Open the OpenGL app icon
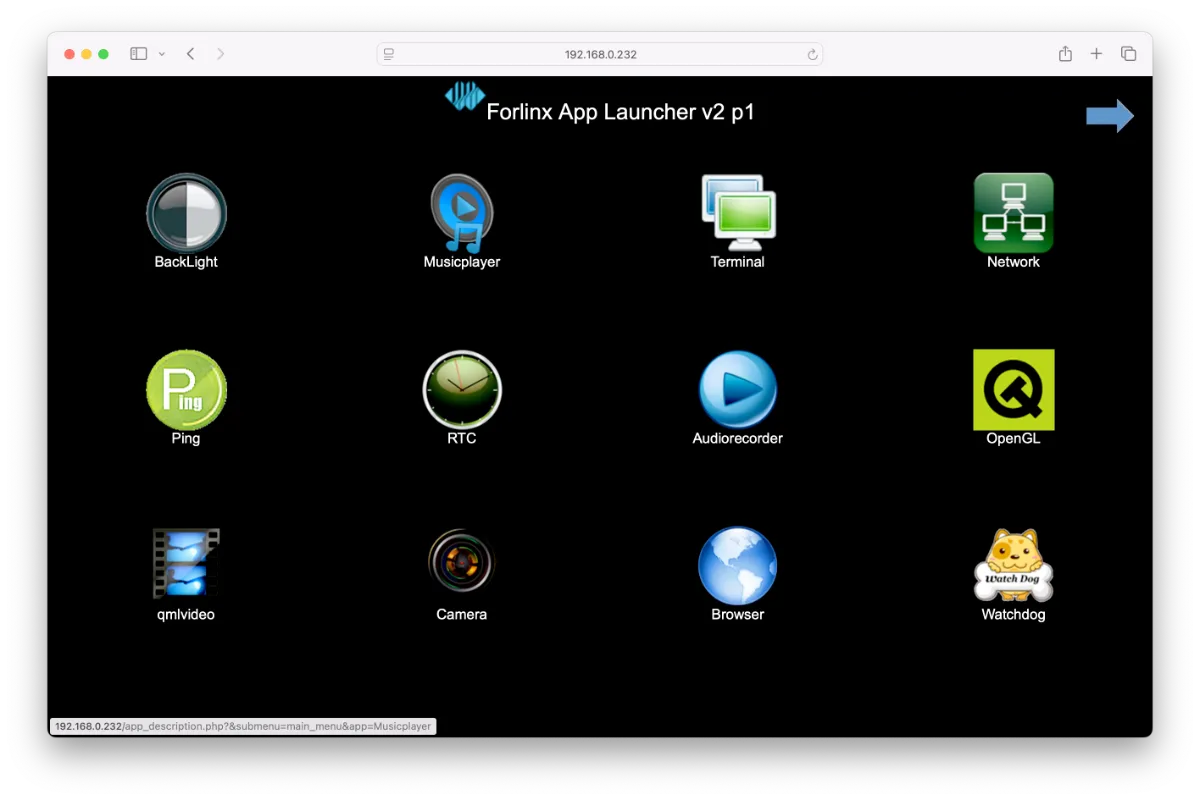The image size is (1200, 800). (1013, 389)
